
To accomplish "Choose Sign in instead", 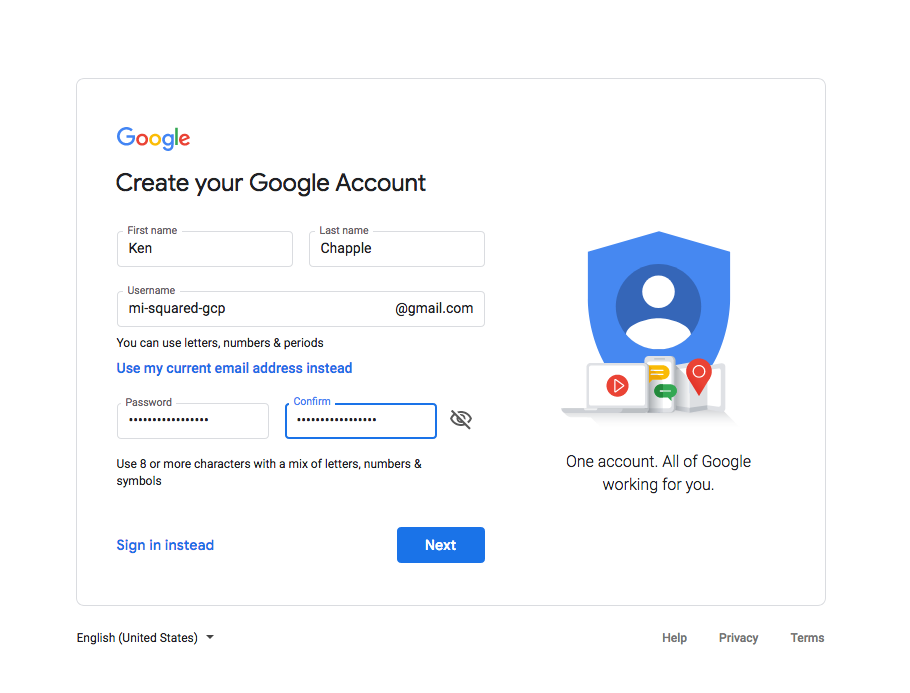I will pyautogui.click(x=165, y=545).
